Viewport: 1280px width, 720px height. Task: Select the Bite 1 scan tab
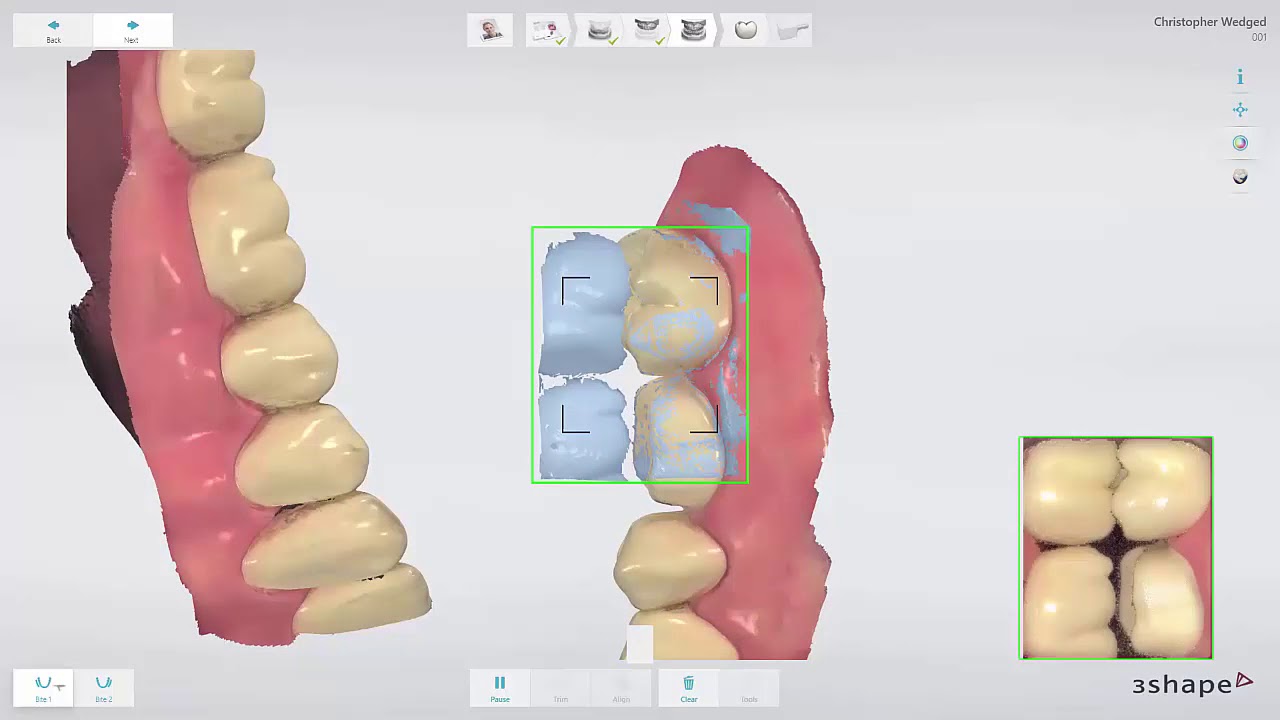point(43,688)
